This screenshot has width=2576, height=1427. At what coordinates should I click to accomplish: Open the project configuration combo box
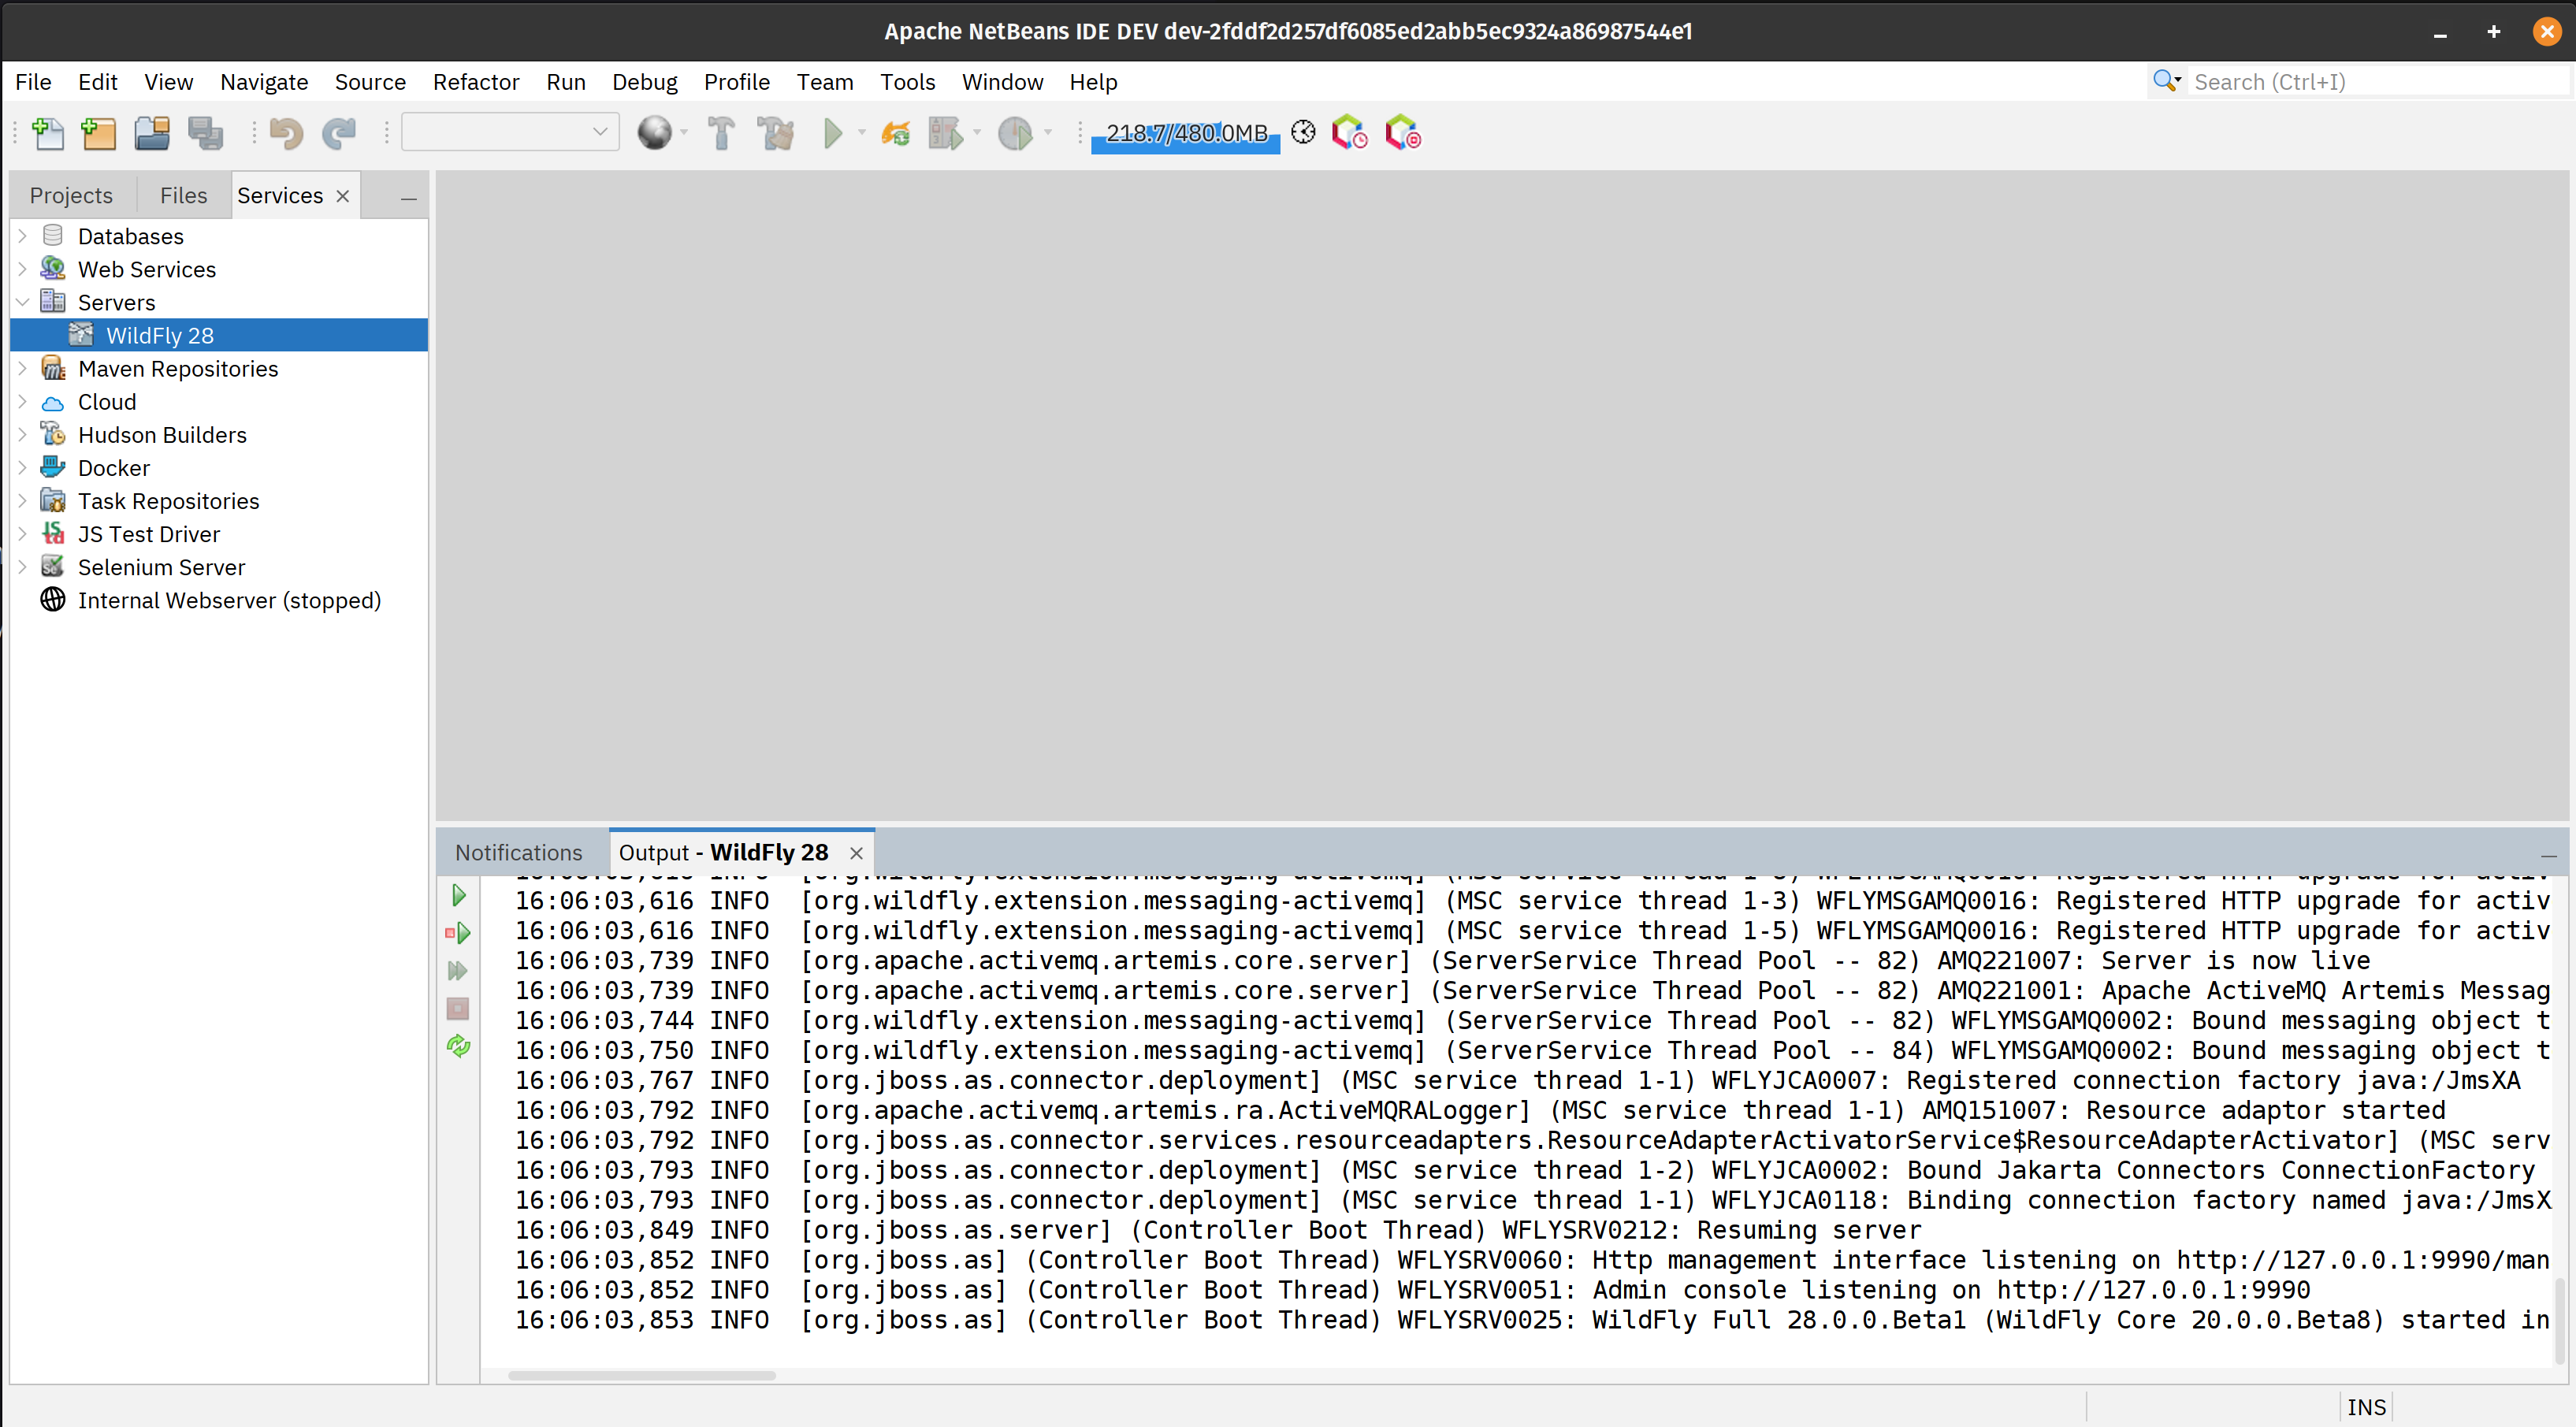pyautogui.click(x=510, y=132)
